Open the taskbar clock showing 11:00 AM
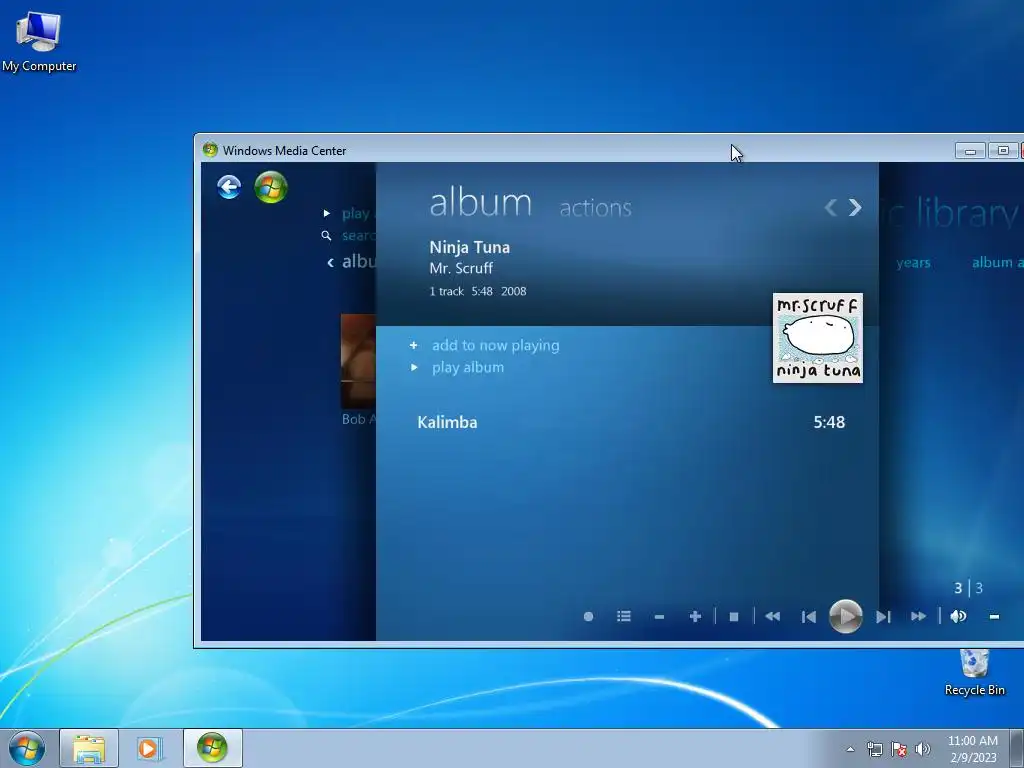Viewport: 1024px width, 768px height. 972,749
